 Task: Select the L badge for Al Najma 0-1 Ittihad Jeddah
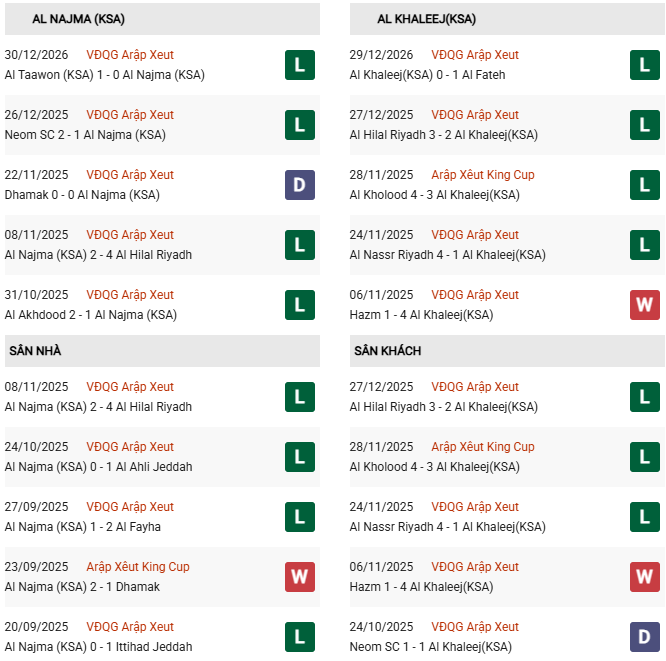pos(299,637)
